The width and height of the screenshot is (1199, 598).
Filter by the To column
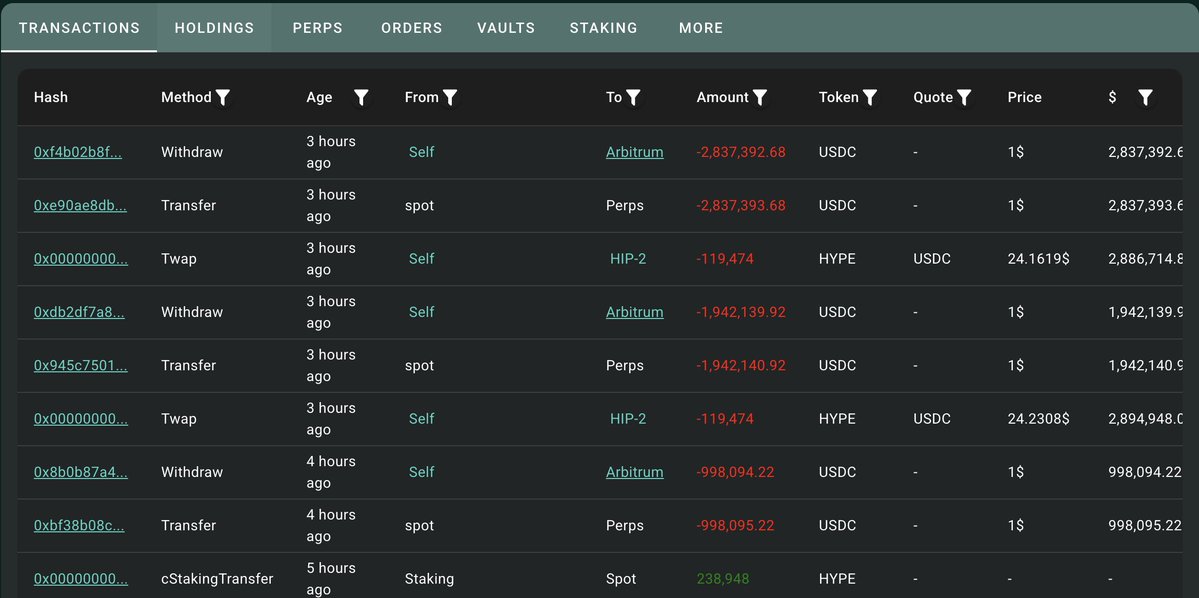[x=633, y=97]
